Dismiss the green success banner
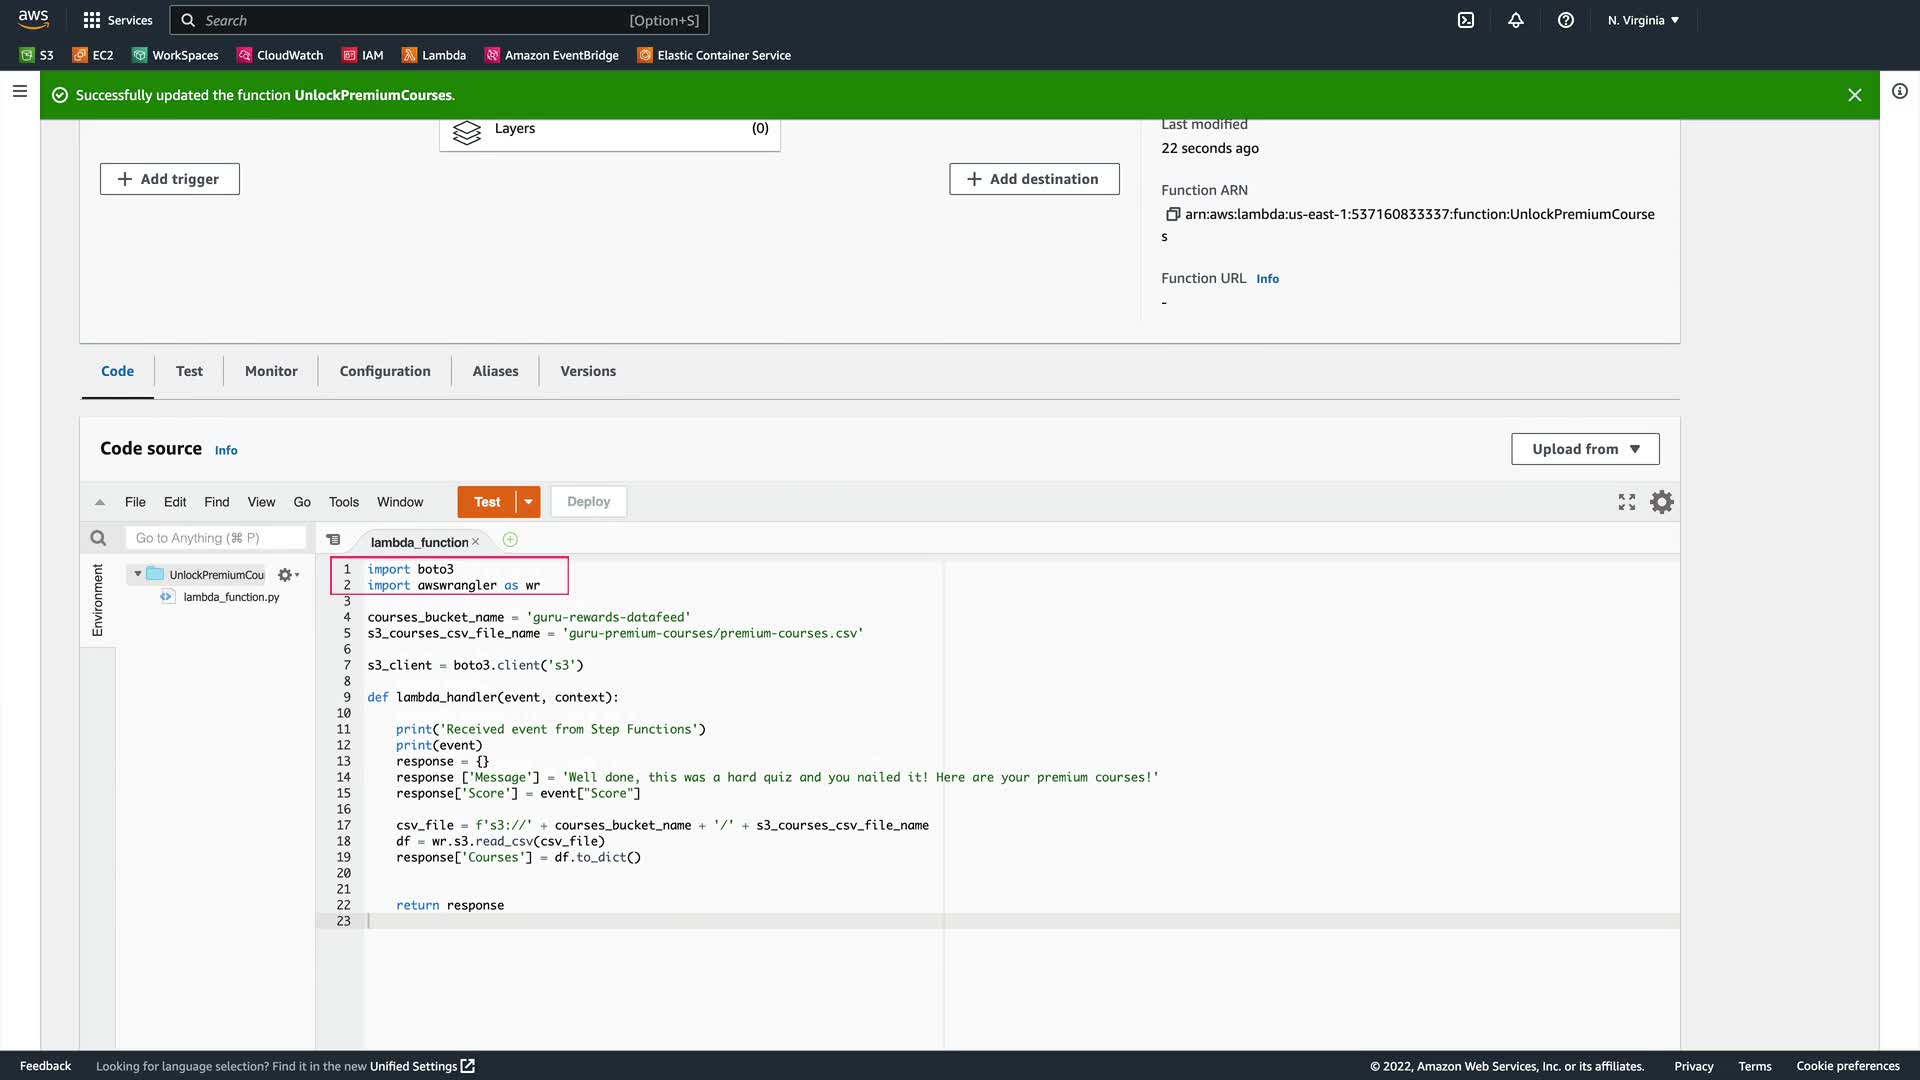The height and width of the screenshot is (1080, 1920). pos(1854,95)
